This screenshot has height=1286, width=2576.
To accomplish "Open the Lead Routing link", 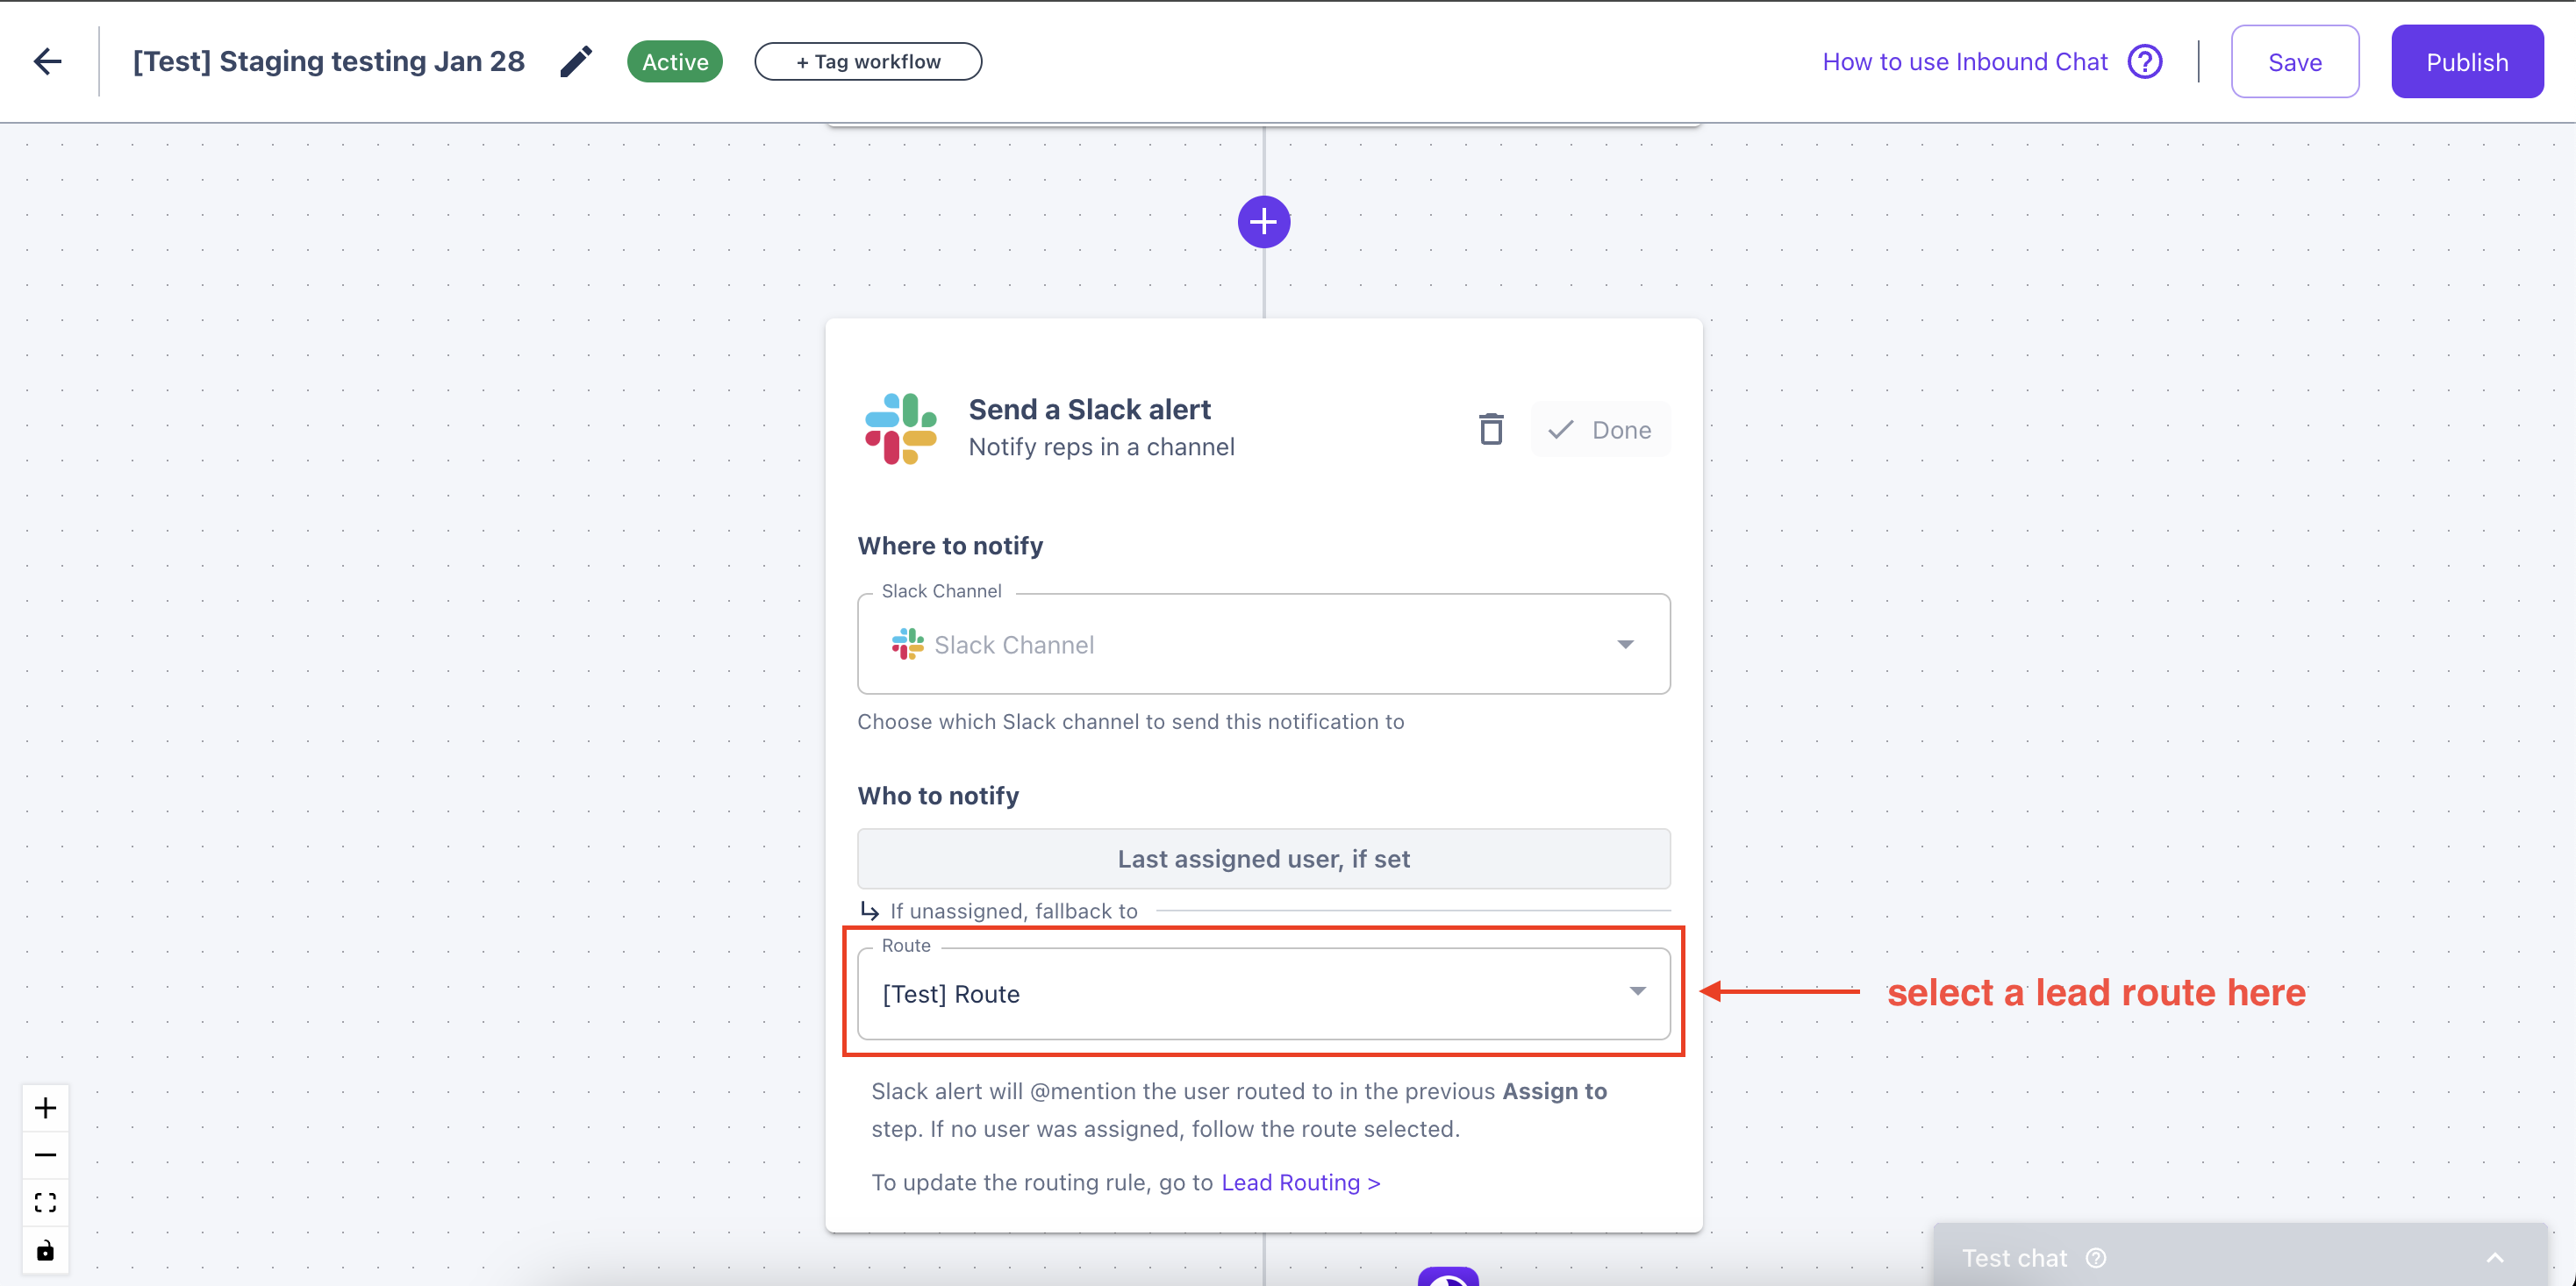I will [x=1300, y=1182].
